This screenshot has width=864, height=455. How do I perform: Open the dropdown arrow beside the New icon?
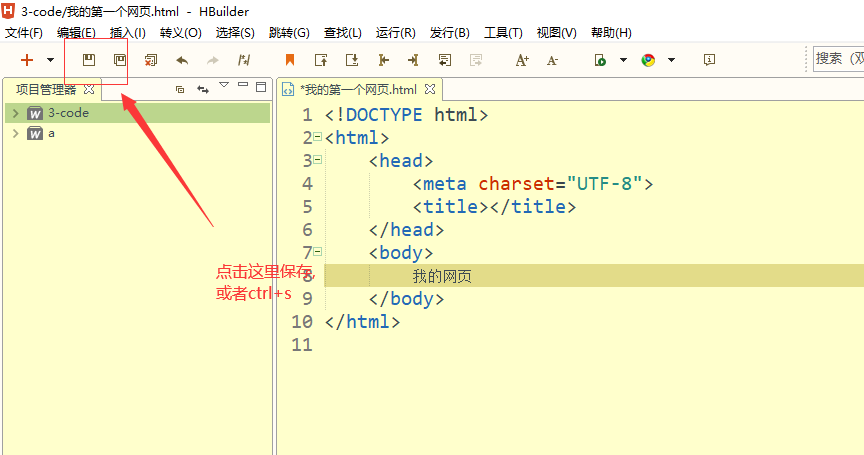click(50, 60)
